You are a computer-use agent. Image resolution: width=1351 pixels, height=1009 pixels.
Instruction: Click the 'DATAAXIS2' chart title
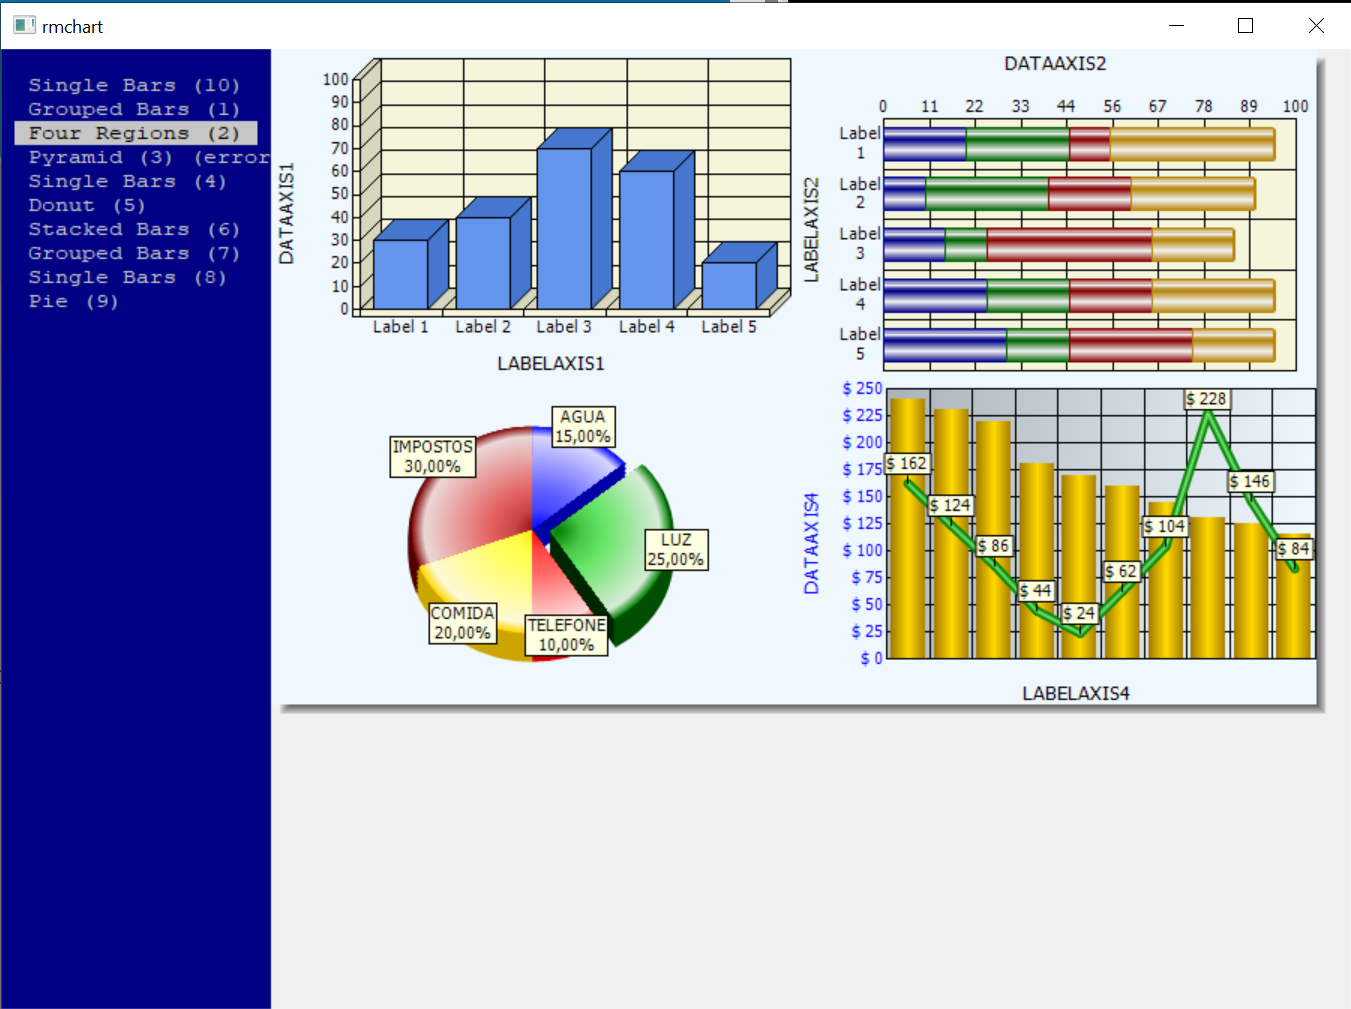[x=1055, y=64]
